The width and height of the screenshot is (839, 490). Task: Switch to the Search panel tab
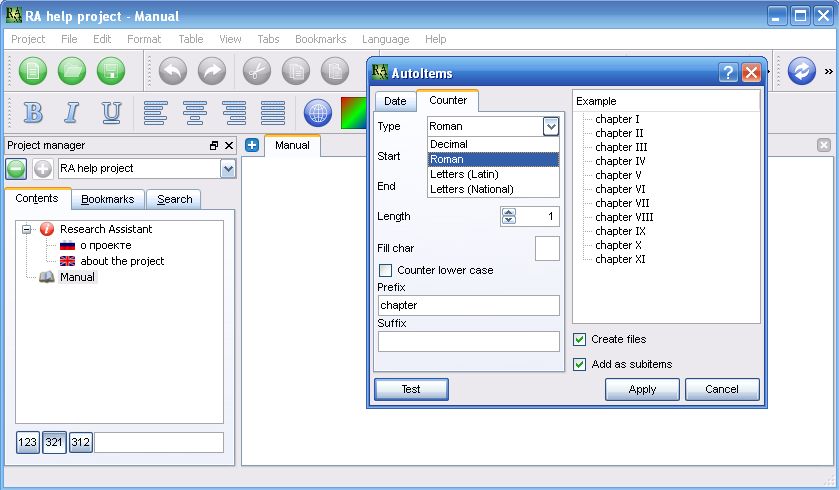click(174, 200)
